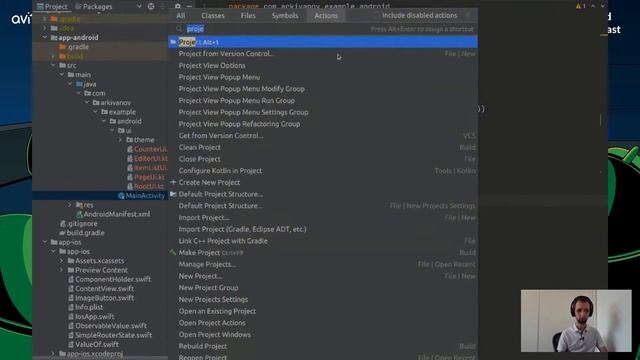
Task: Switch to the Packages view tab
Action: pos(94,7)
